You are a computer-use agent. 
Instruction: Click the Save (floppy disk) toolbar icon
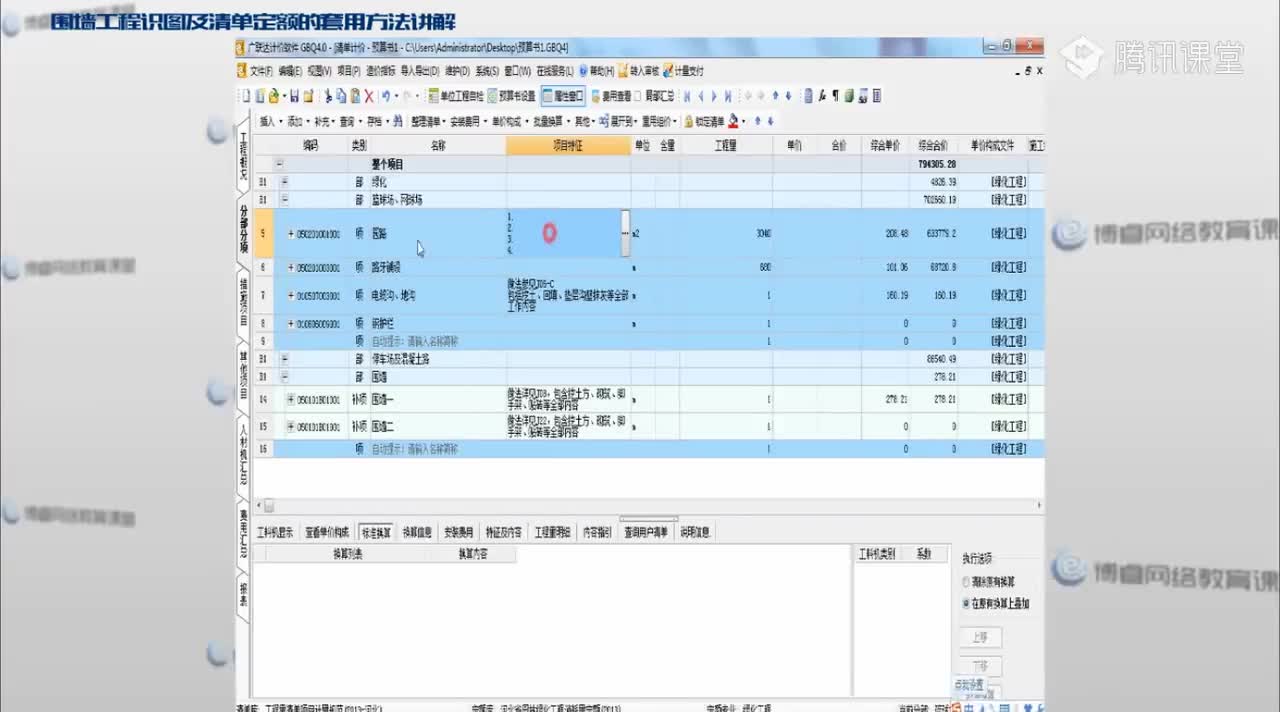click(x=294, y=96)
